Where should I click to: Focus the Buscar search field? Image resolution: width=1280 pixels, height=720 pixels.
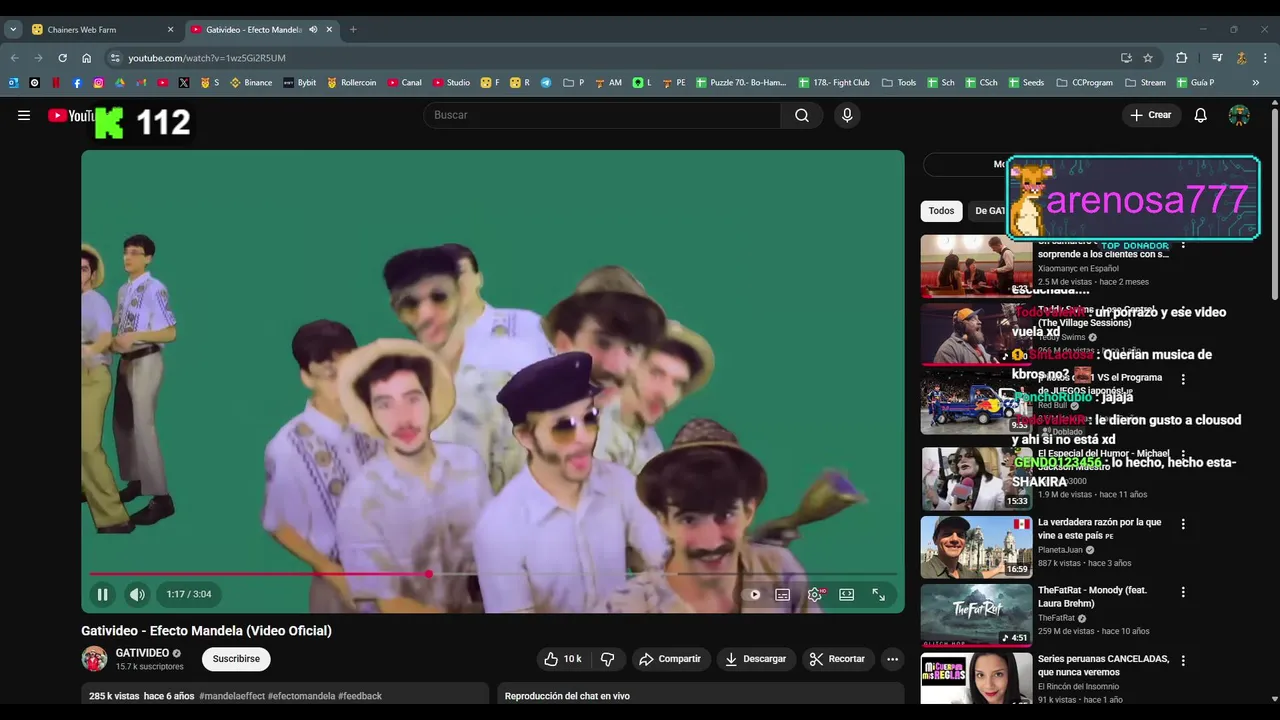pos(603,115)
